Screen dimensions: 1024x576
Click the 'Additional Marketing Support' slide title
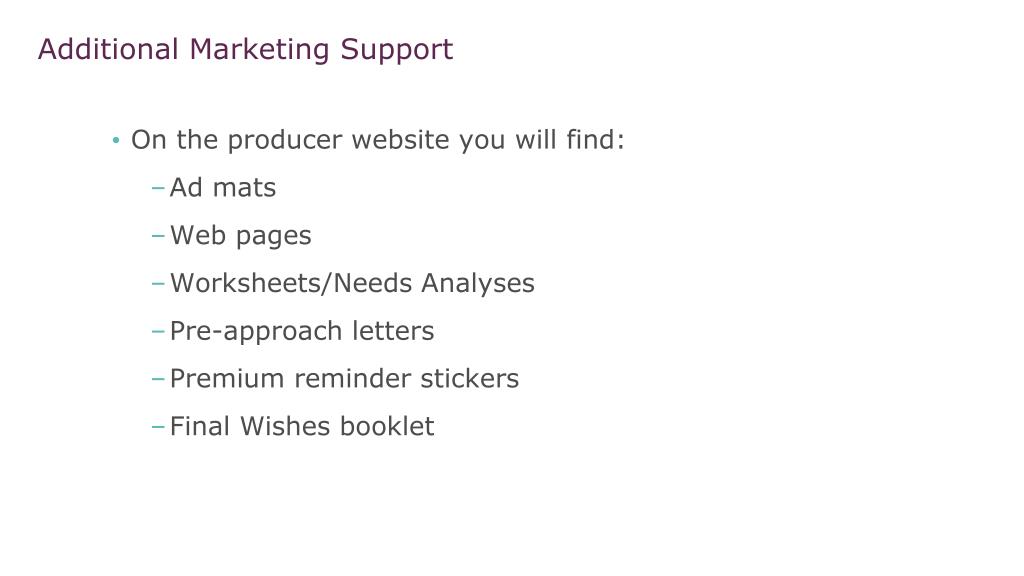pyautogui.click(x=246, y=50)
